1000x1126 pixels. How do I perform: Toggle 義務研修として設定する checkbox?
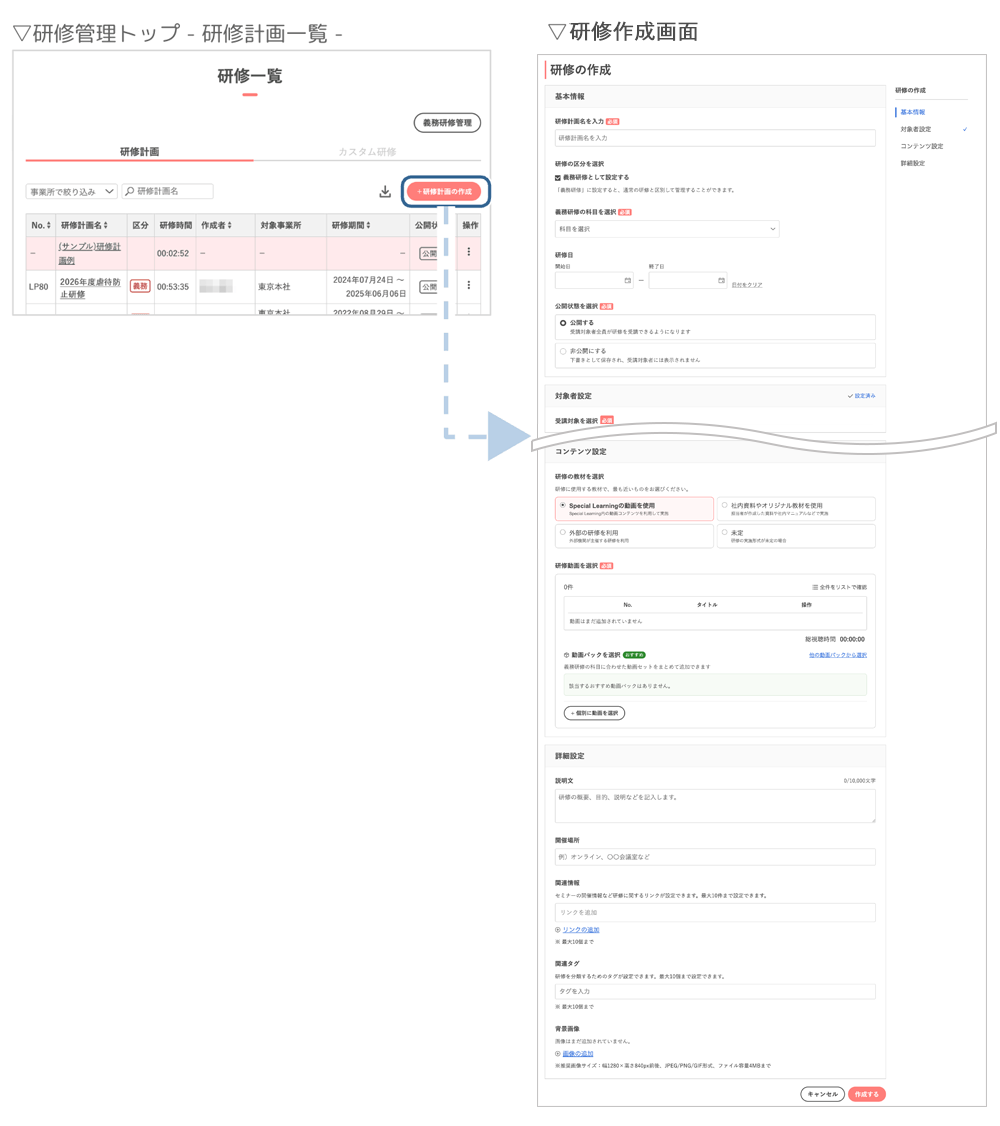pos(558,177)
